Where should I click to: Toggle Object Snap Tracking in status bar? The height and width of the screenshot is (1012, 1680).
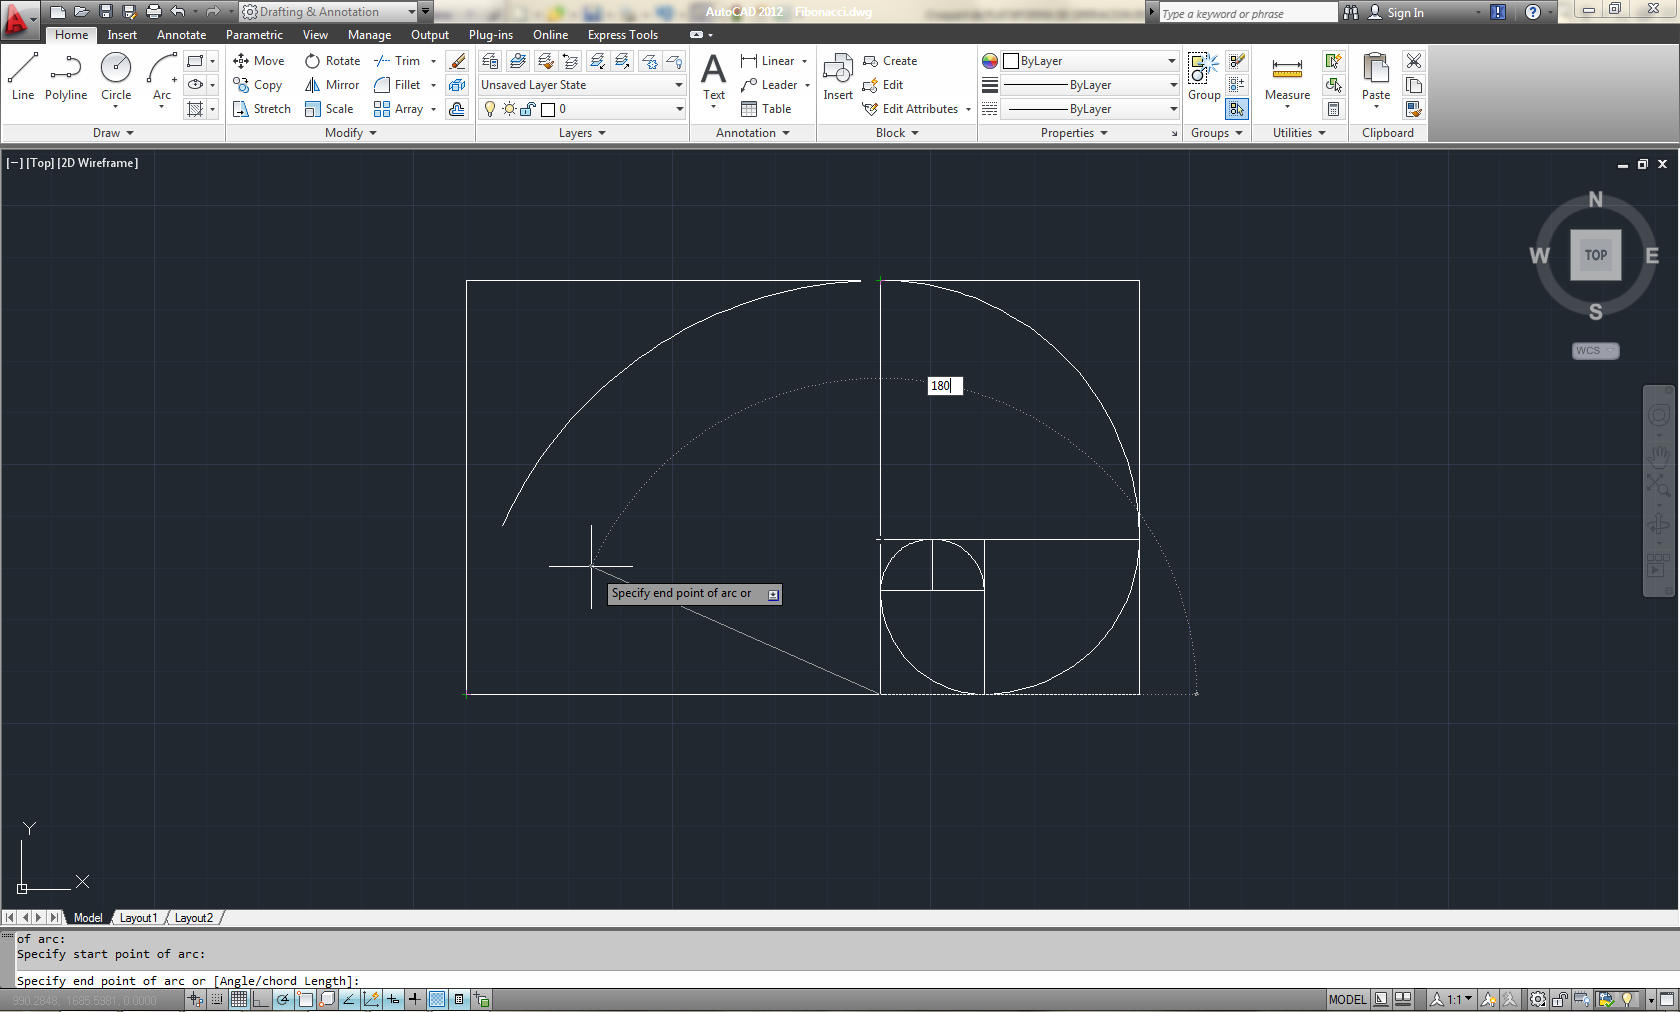click(x=349, y=999)
